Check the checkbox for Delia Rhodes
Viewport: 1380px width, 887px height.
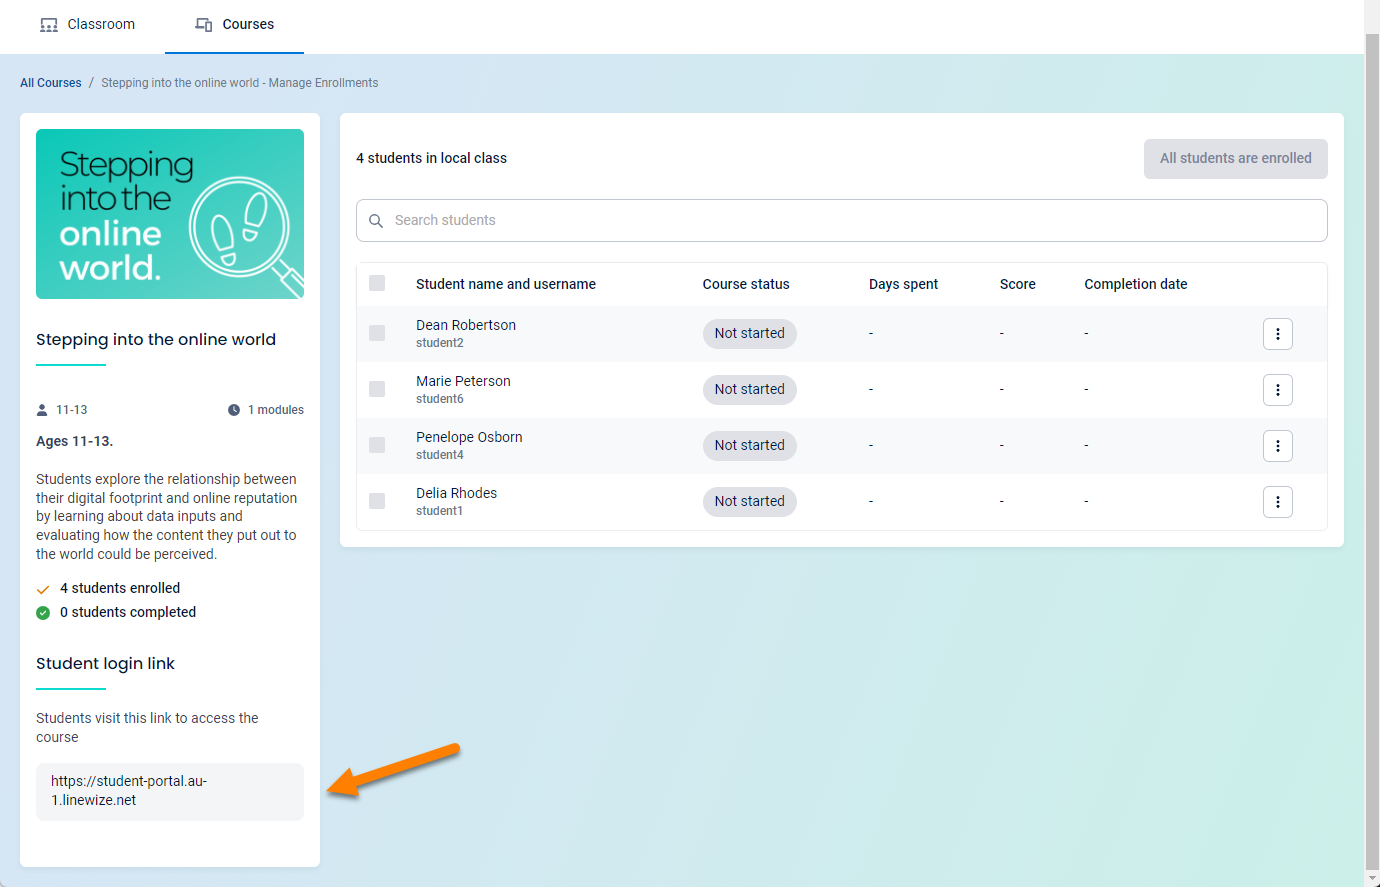click(x=377, y=501)
